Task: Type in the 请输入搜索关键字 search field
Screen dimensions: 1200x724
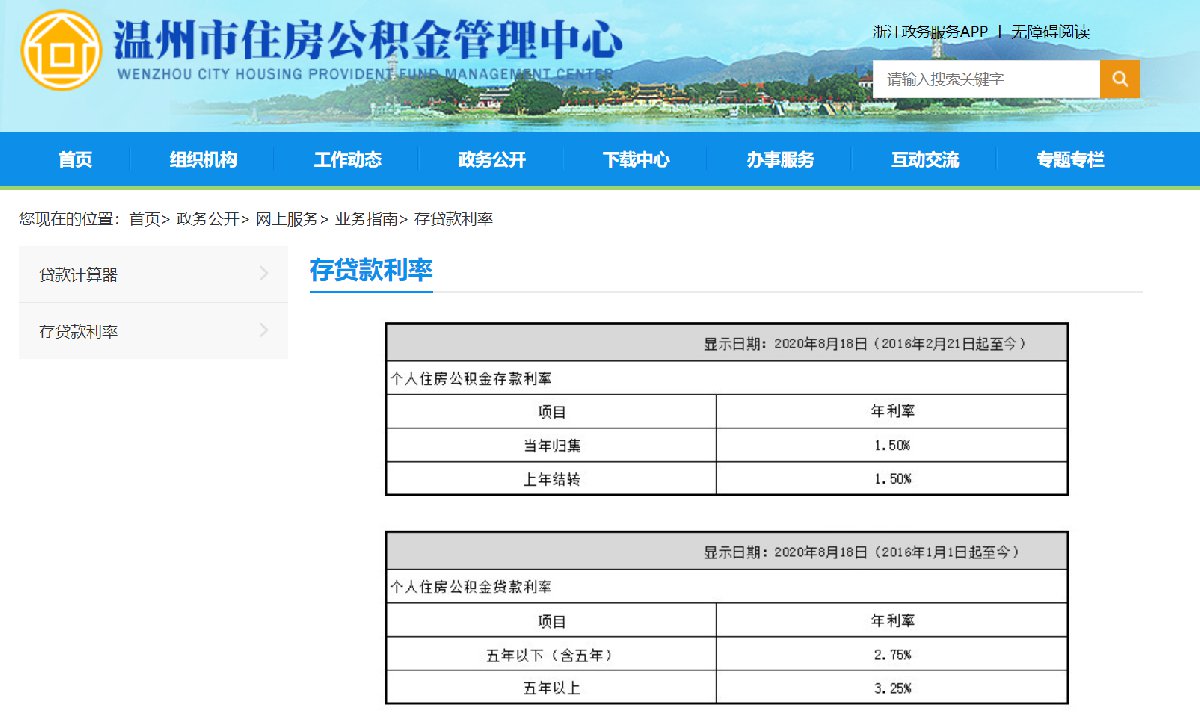Action: [x=986, y=79]
